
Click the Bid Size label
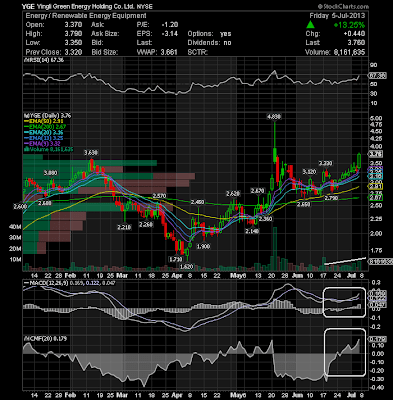pos(104,52)
